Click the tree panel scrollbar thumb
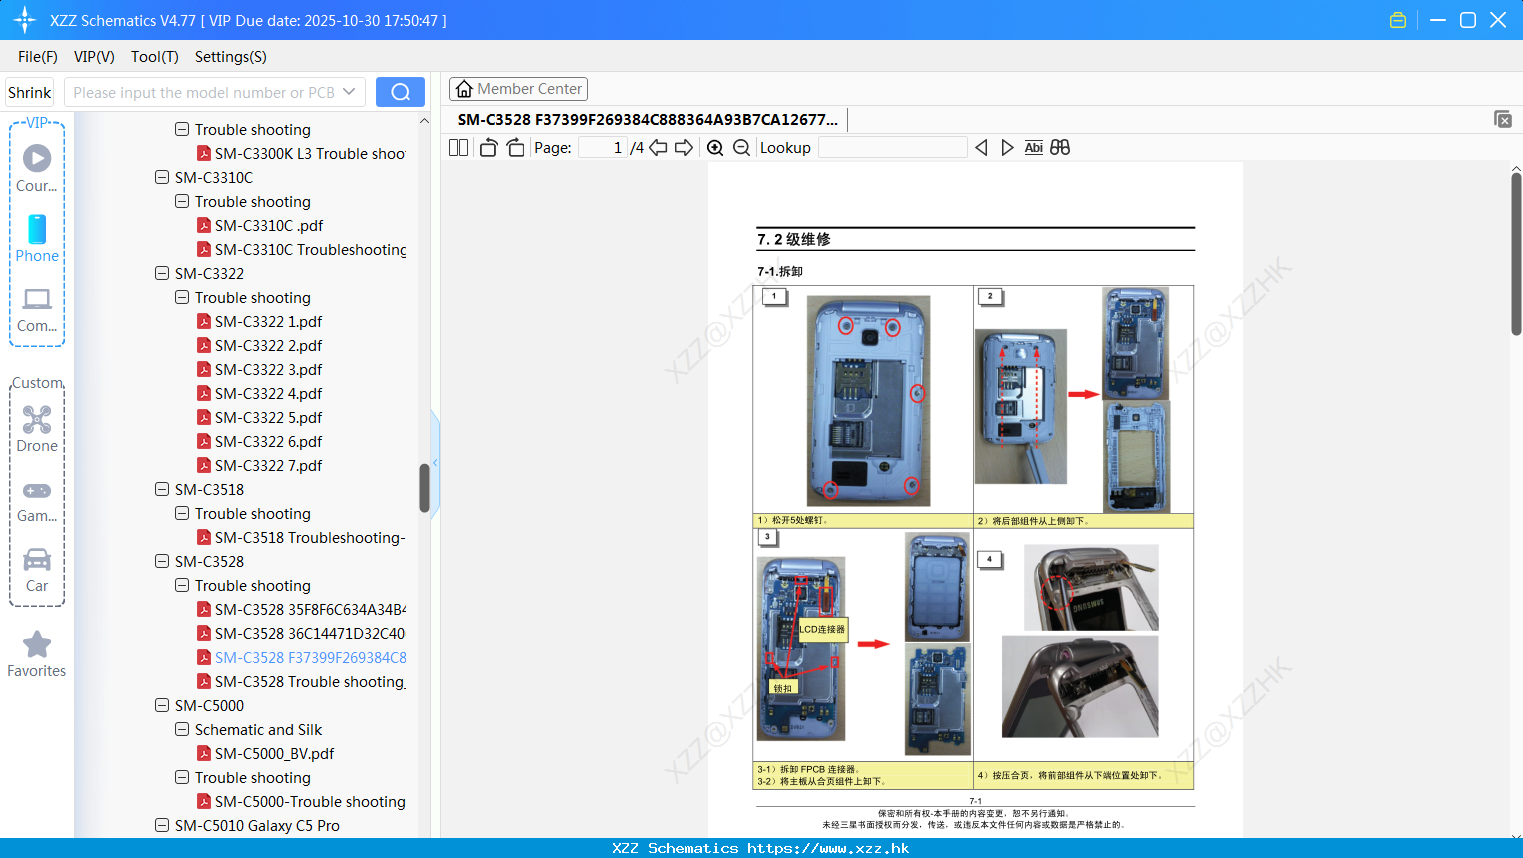This screenshot has height=858, width=1523. click(x=424, y=488)
